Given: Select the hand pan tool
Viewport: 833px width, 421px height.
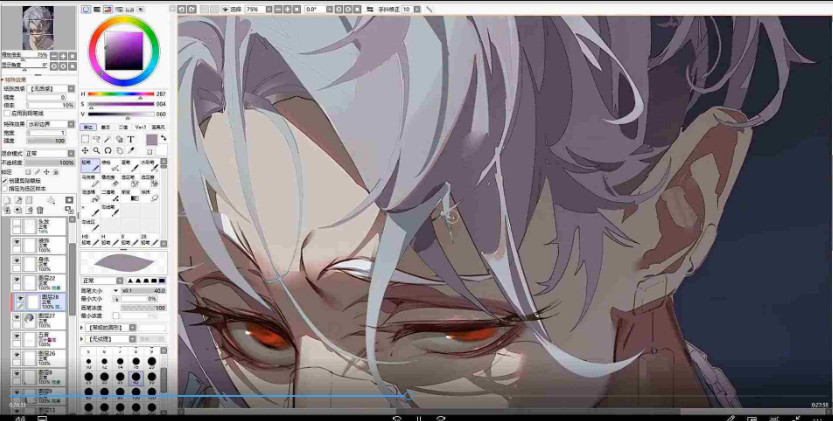Looking at the screenshot, I should pyautogui.click(x=120, y=150).
